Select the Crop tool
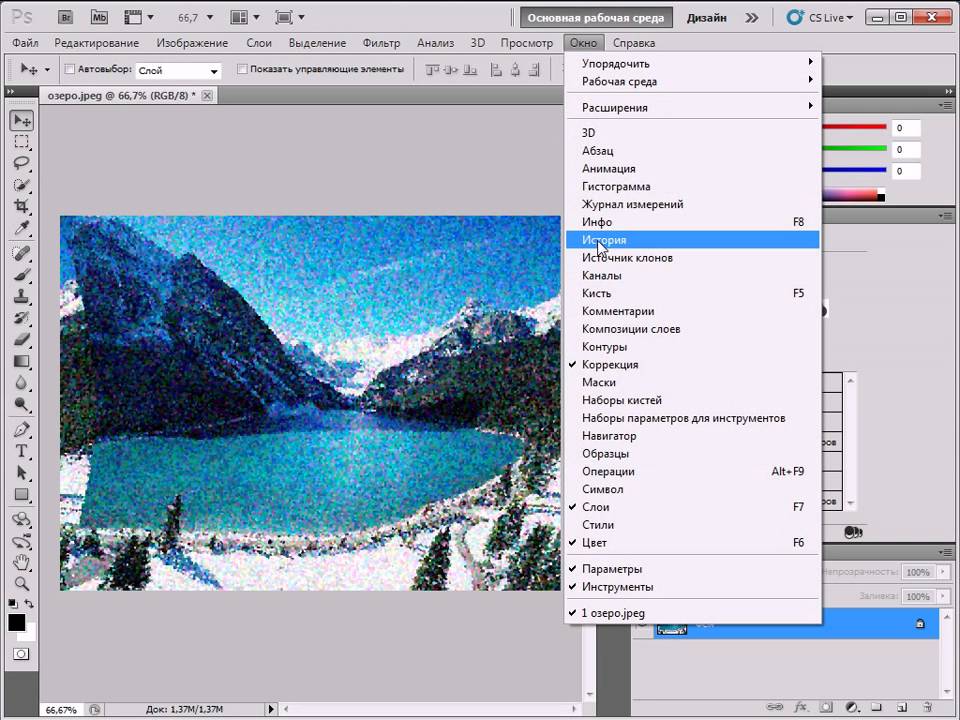960x720 pixels. click(21, 206)
